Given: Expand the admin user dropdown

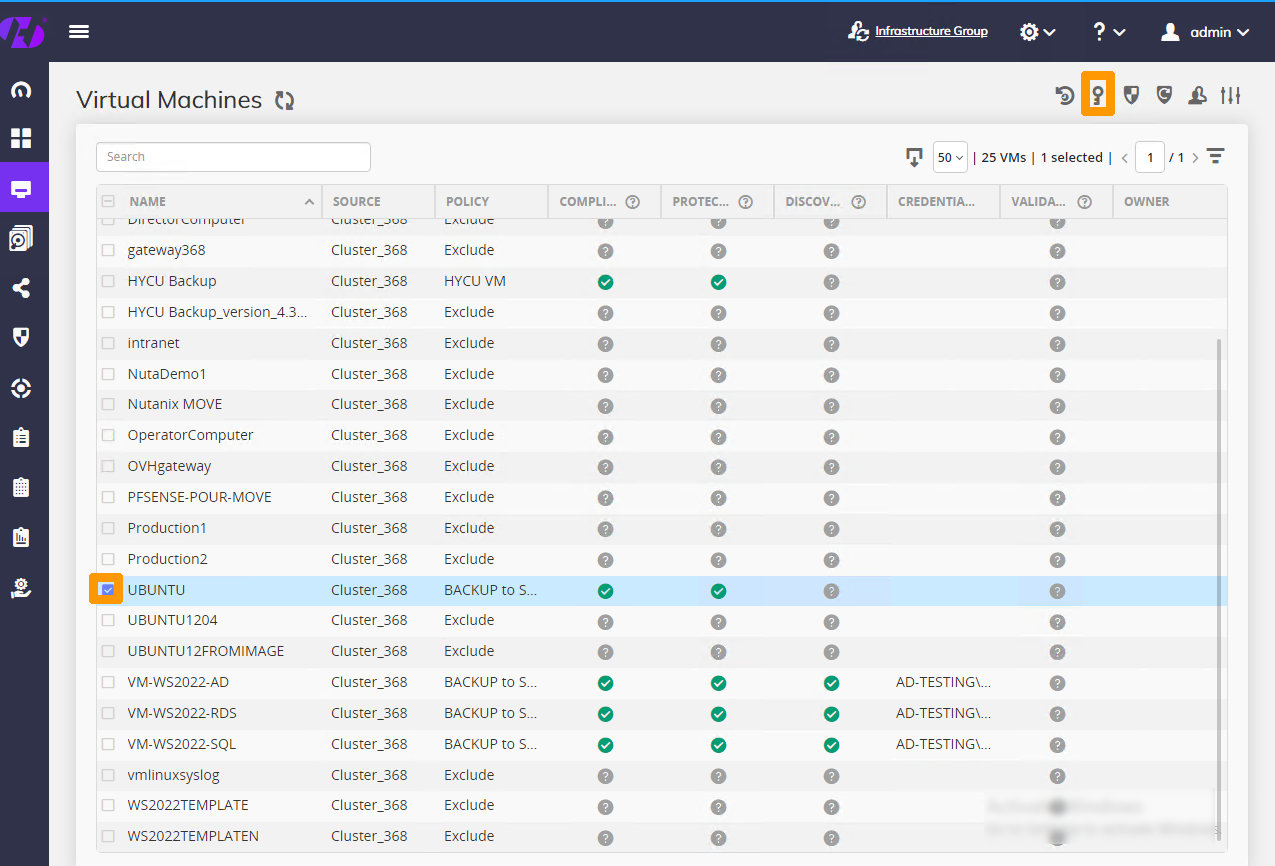Looking at the screenshot, I should click(x=1205, y=31).
